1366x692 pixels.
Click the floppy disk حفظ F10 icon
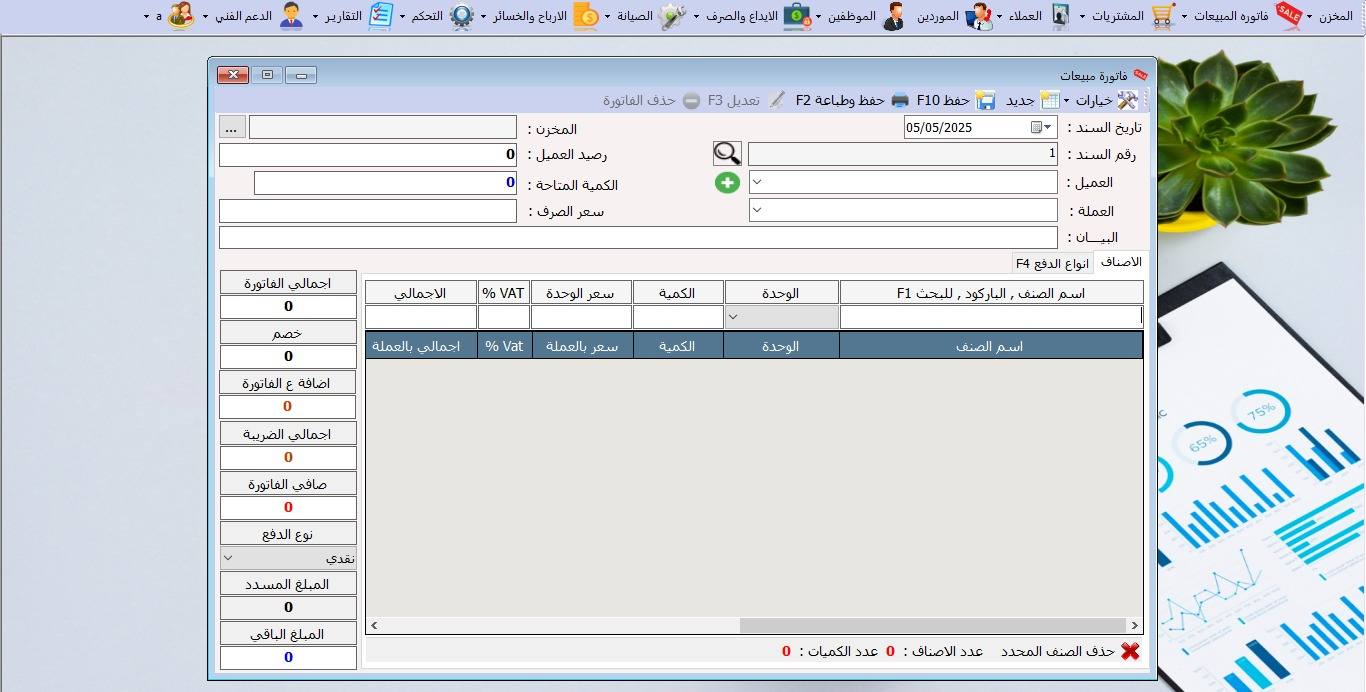click(x=986, y=100)
